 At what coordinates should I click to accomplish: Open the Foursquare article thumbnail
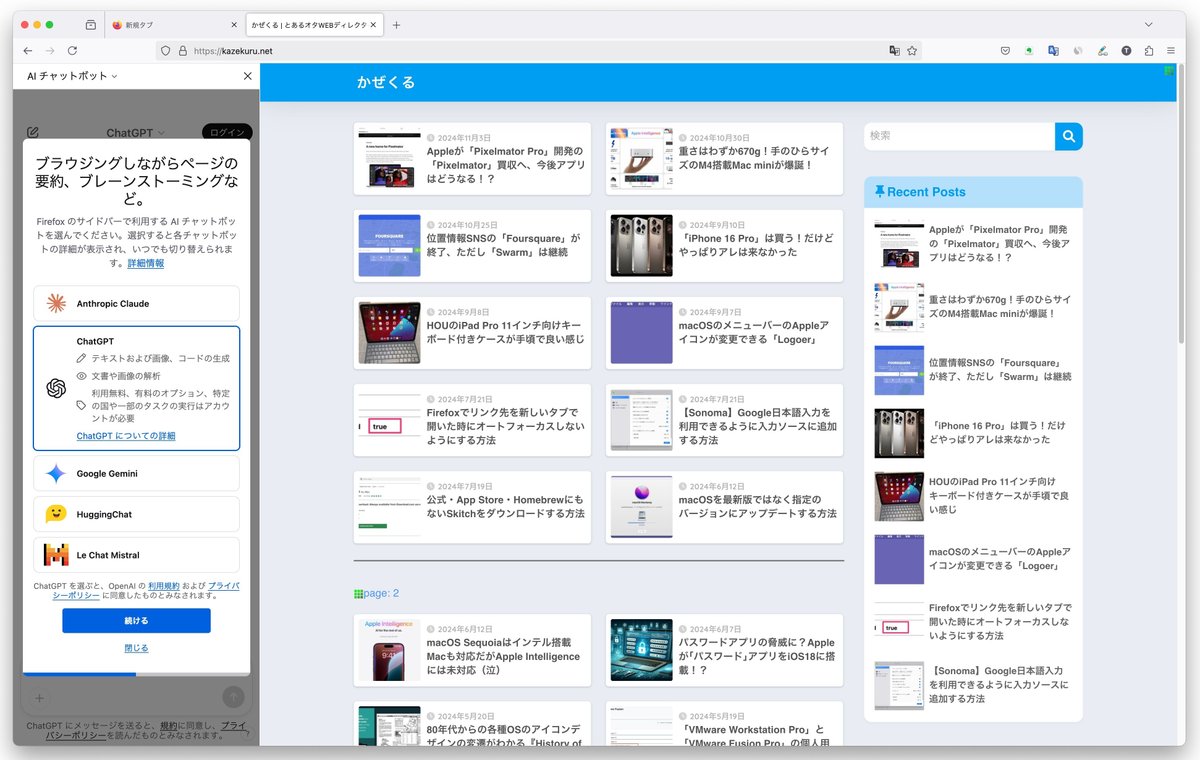(389, 245)
